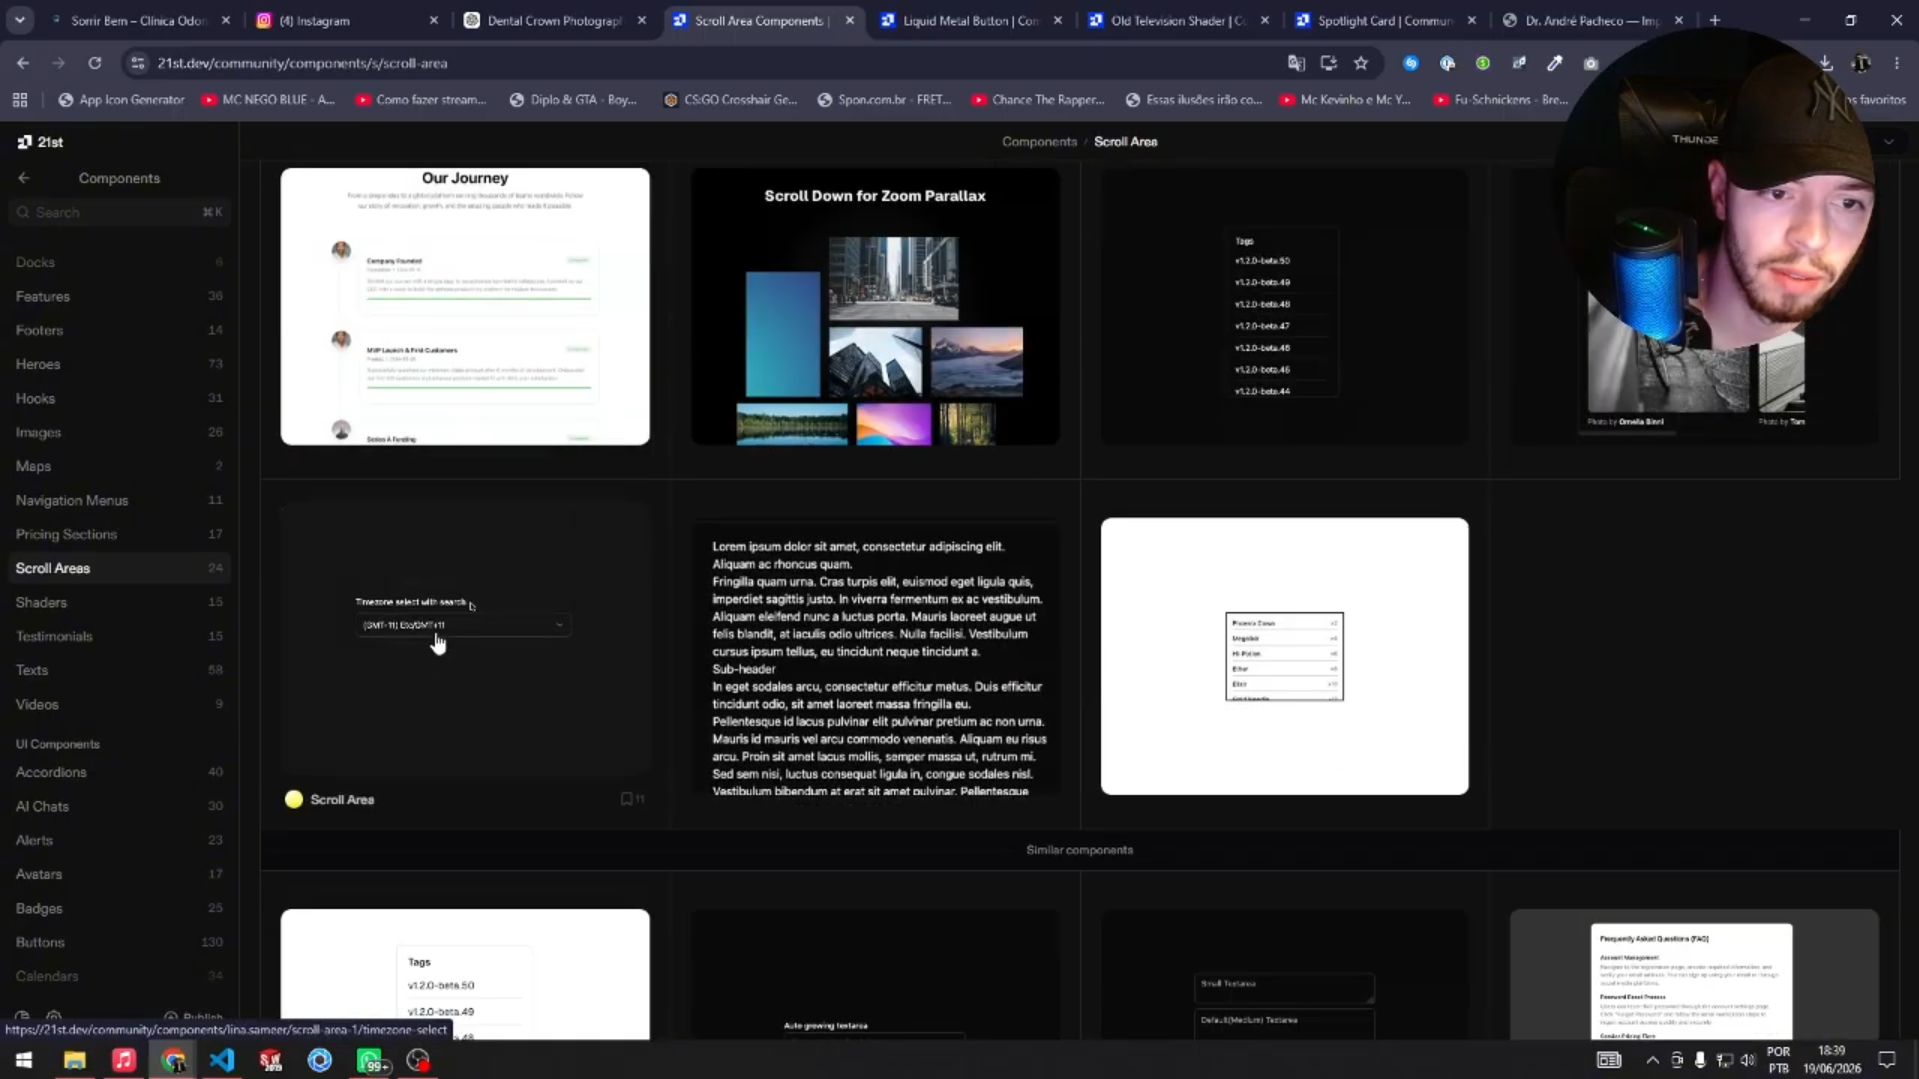Open the Accordions category in sidebar
The image size is (1919, 1079).
(119, 772)
